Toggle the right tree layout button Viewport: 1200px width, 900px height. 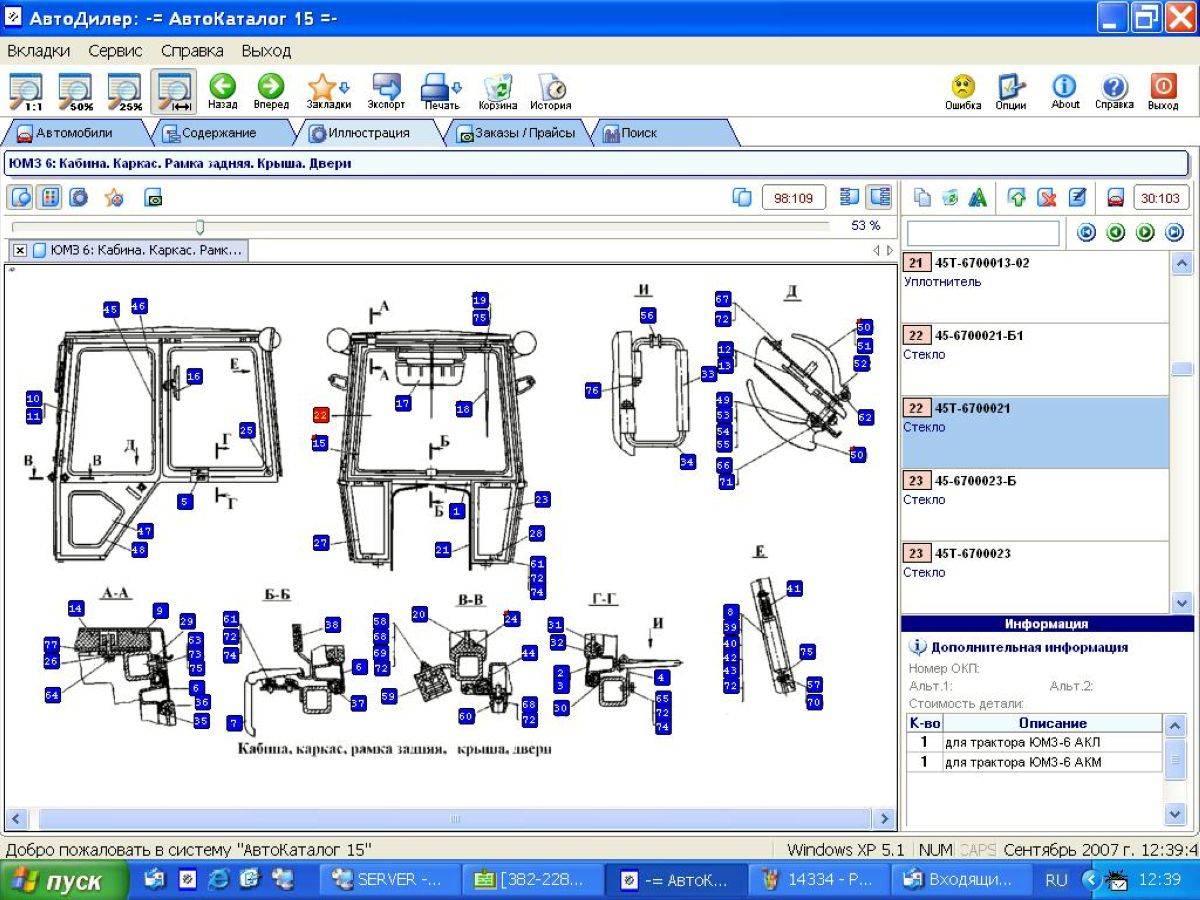[x=879, y=197]
